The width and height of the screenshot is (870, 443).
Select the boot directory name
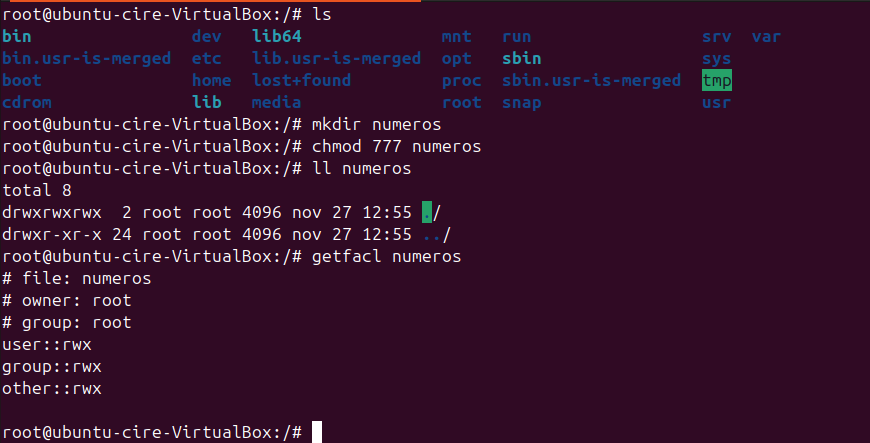tap(22, 80)
